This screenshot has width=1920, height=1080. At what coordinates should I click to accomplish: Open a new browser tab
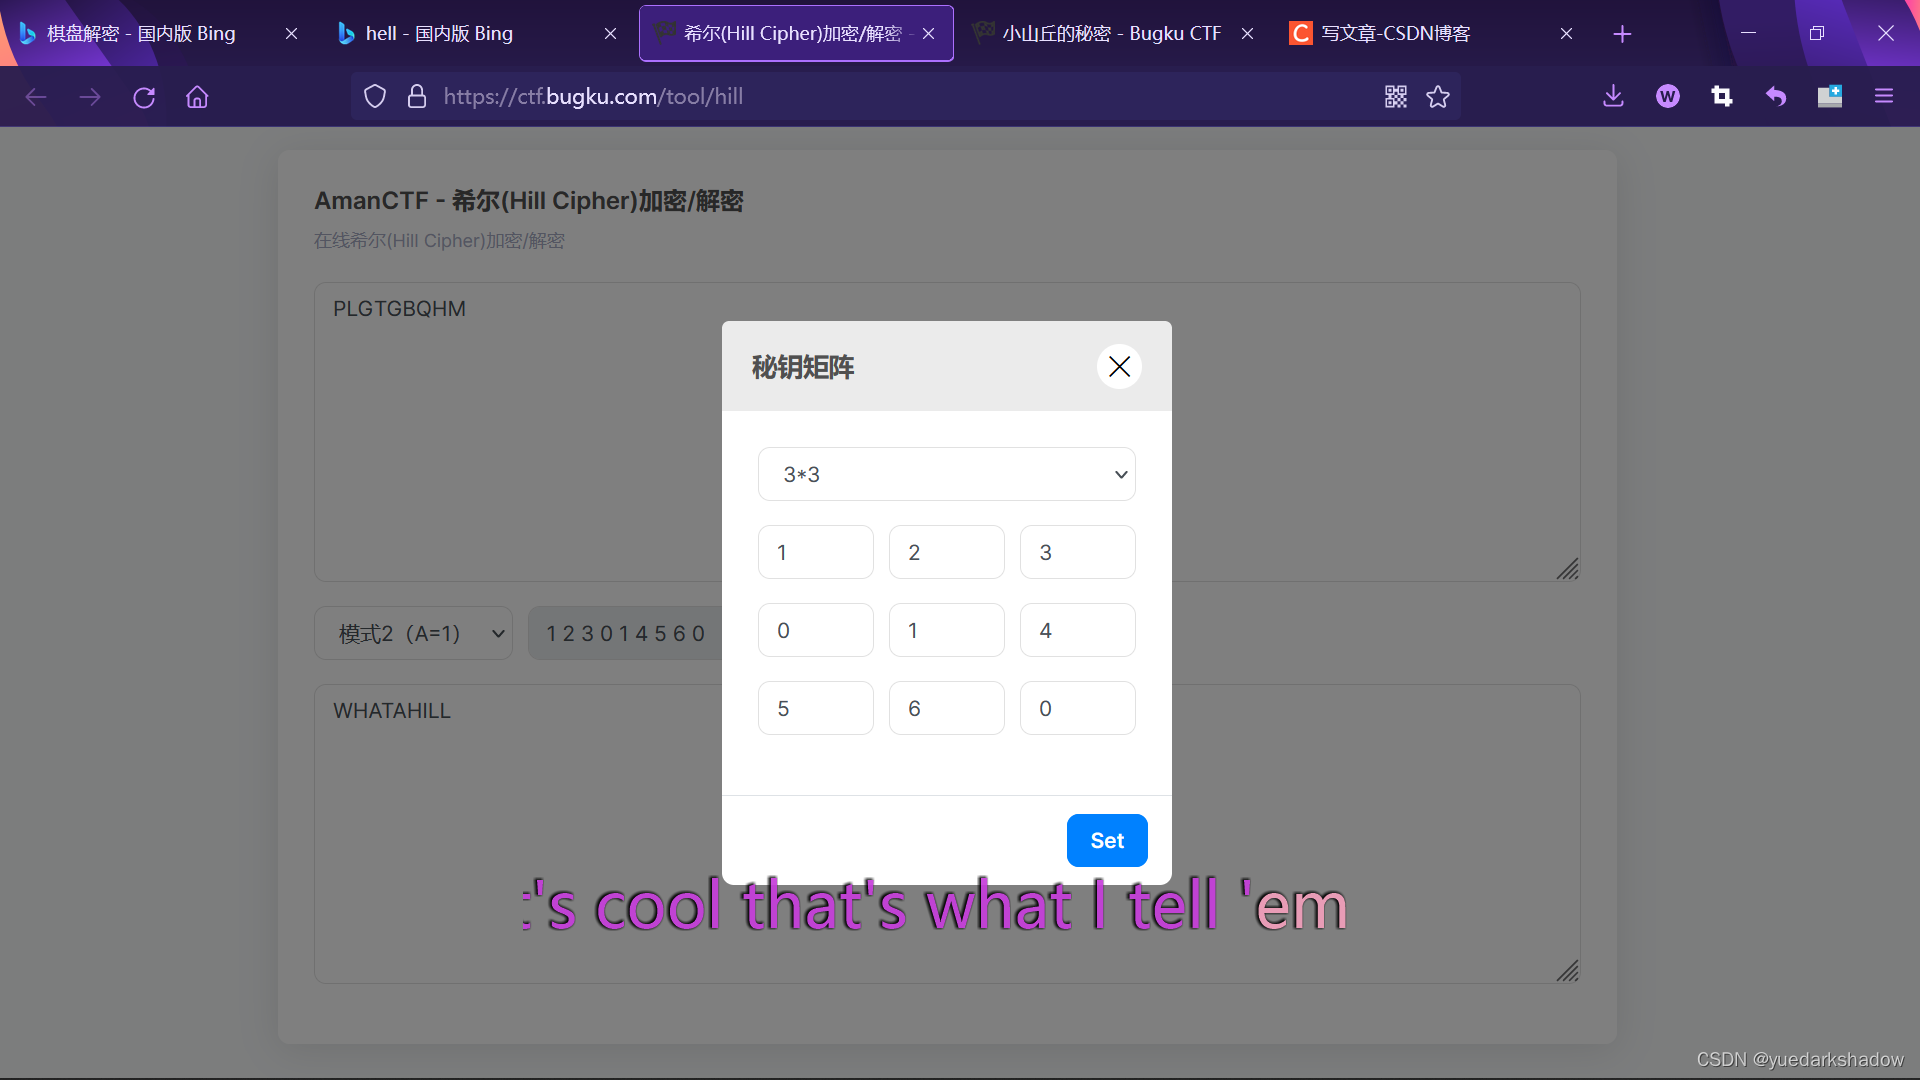pos(1622,34)
